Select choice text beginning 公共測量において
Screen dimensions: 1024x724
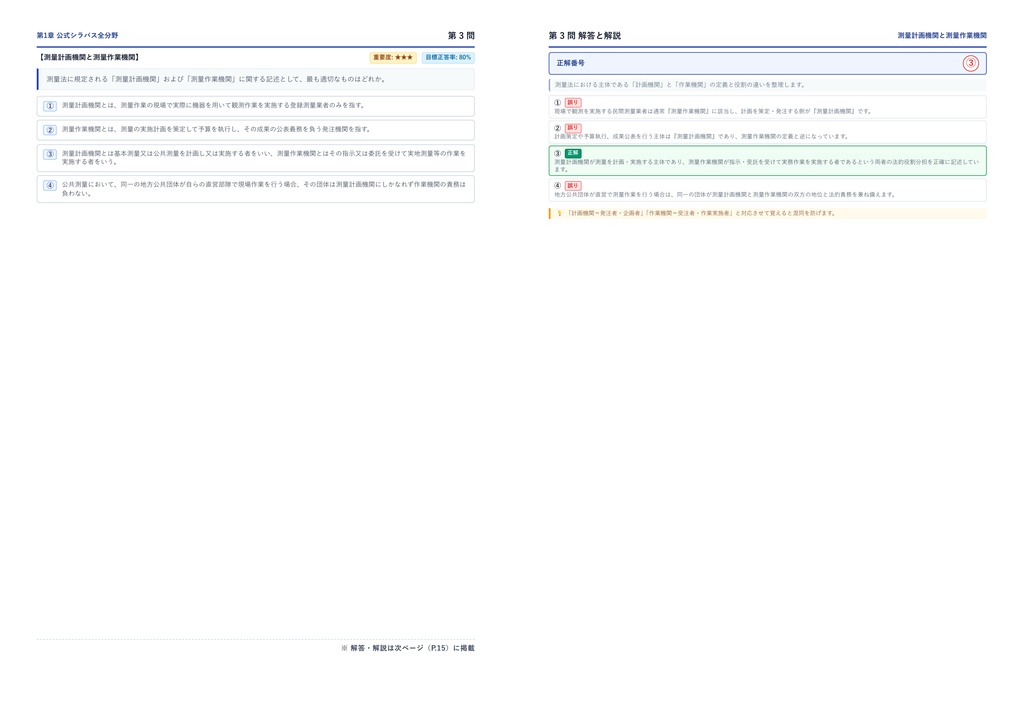click(x=264, y=189)
